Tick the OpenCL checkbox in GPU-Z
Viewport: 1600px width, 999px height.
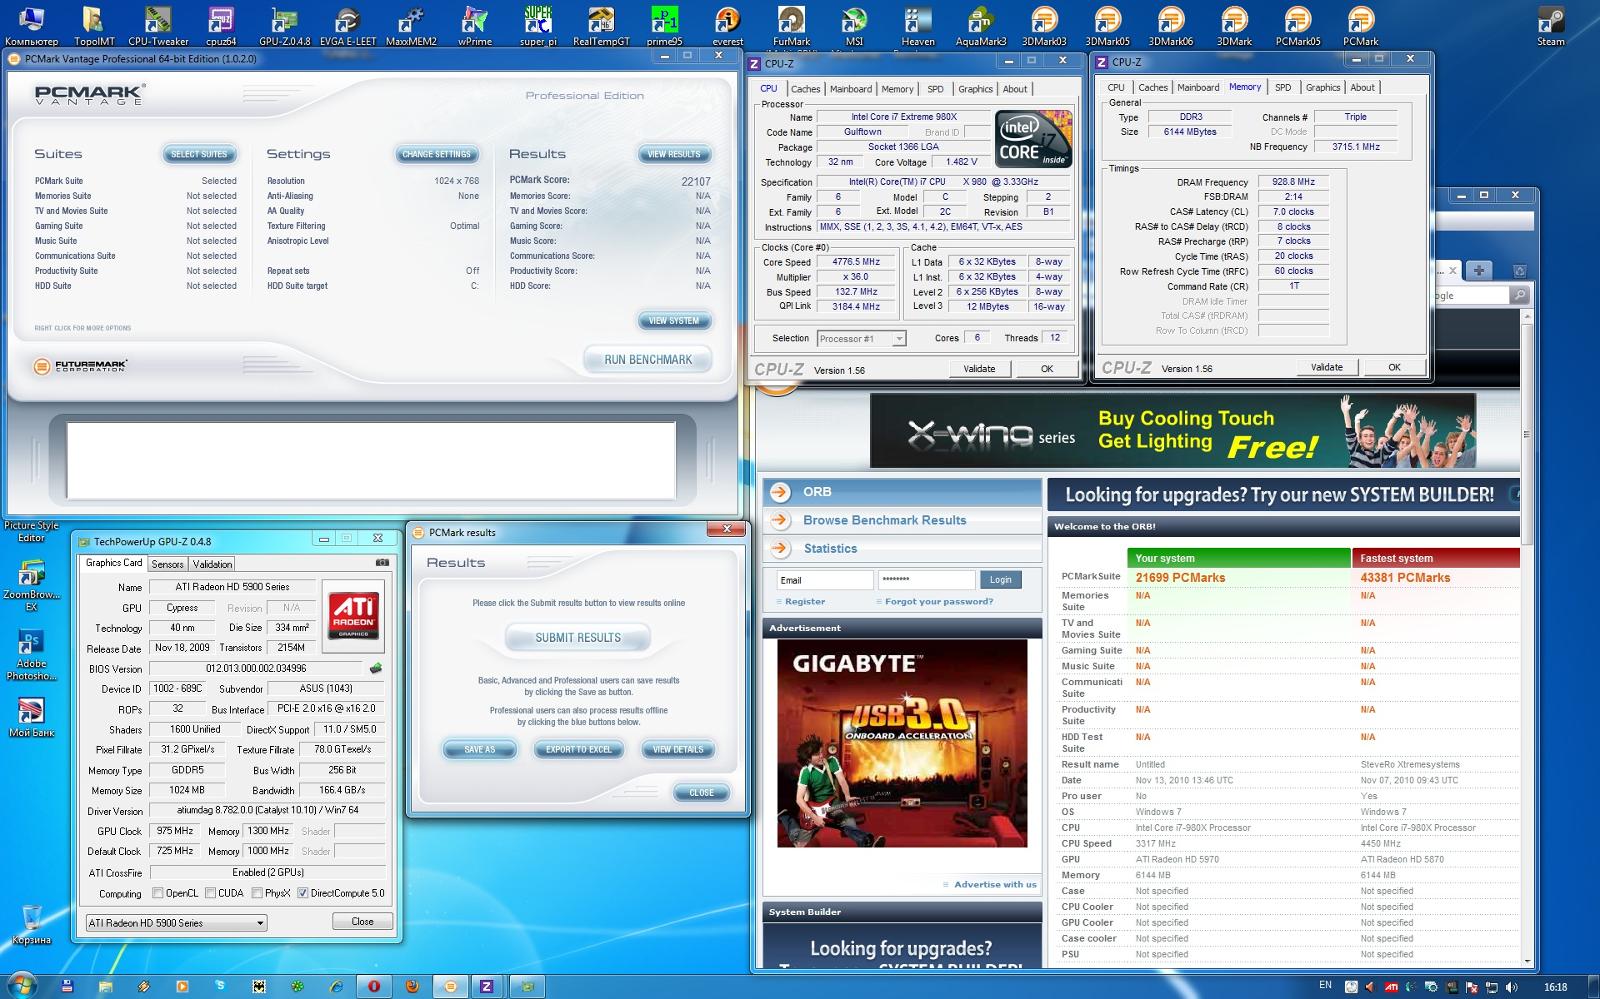(157, 893)
